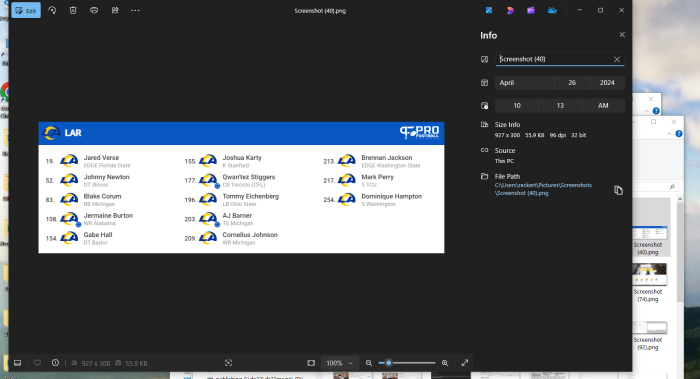Open Help icon in the rear File Explorer window

tap(656, 111)
